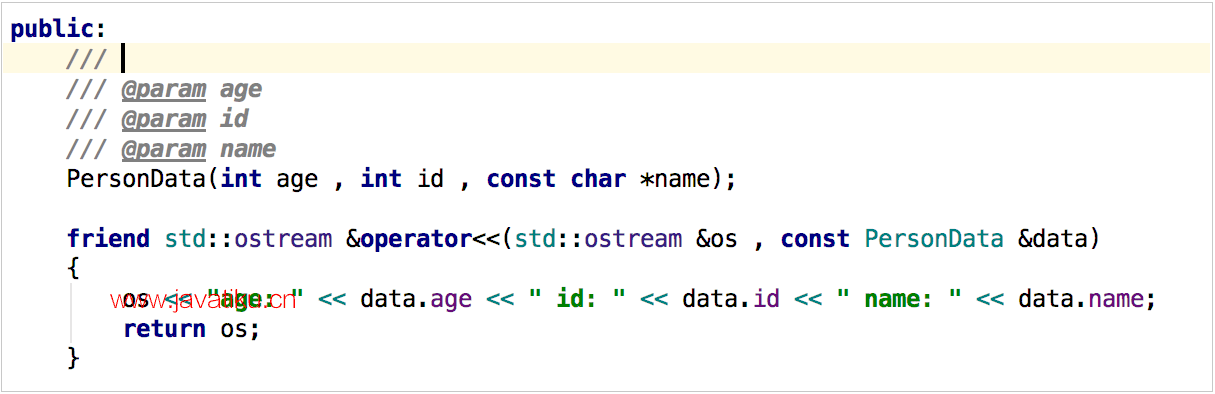Image resolution: width=1215 pixels, height=394 pixels.
Task: Click the PersonData constructor name
Action: 136,180
